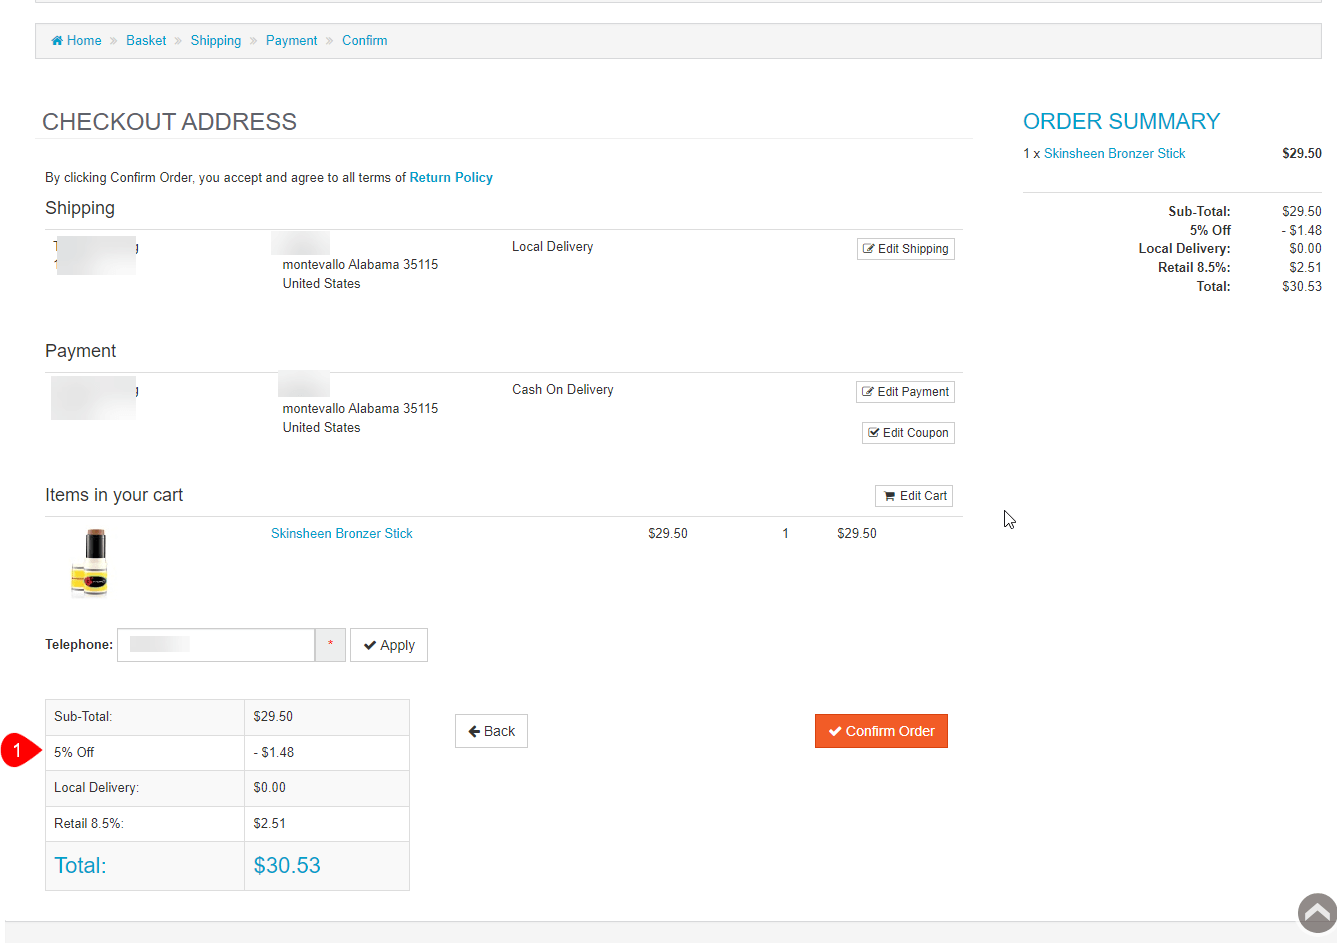Click the Confirm breadcrumb item
Viewport: 1337px width, 943px height.
click(364, 41)
